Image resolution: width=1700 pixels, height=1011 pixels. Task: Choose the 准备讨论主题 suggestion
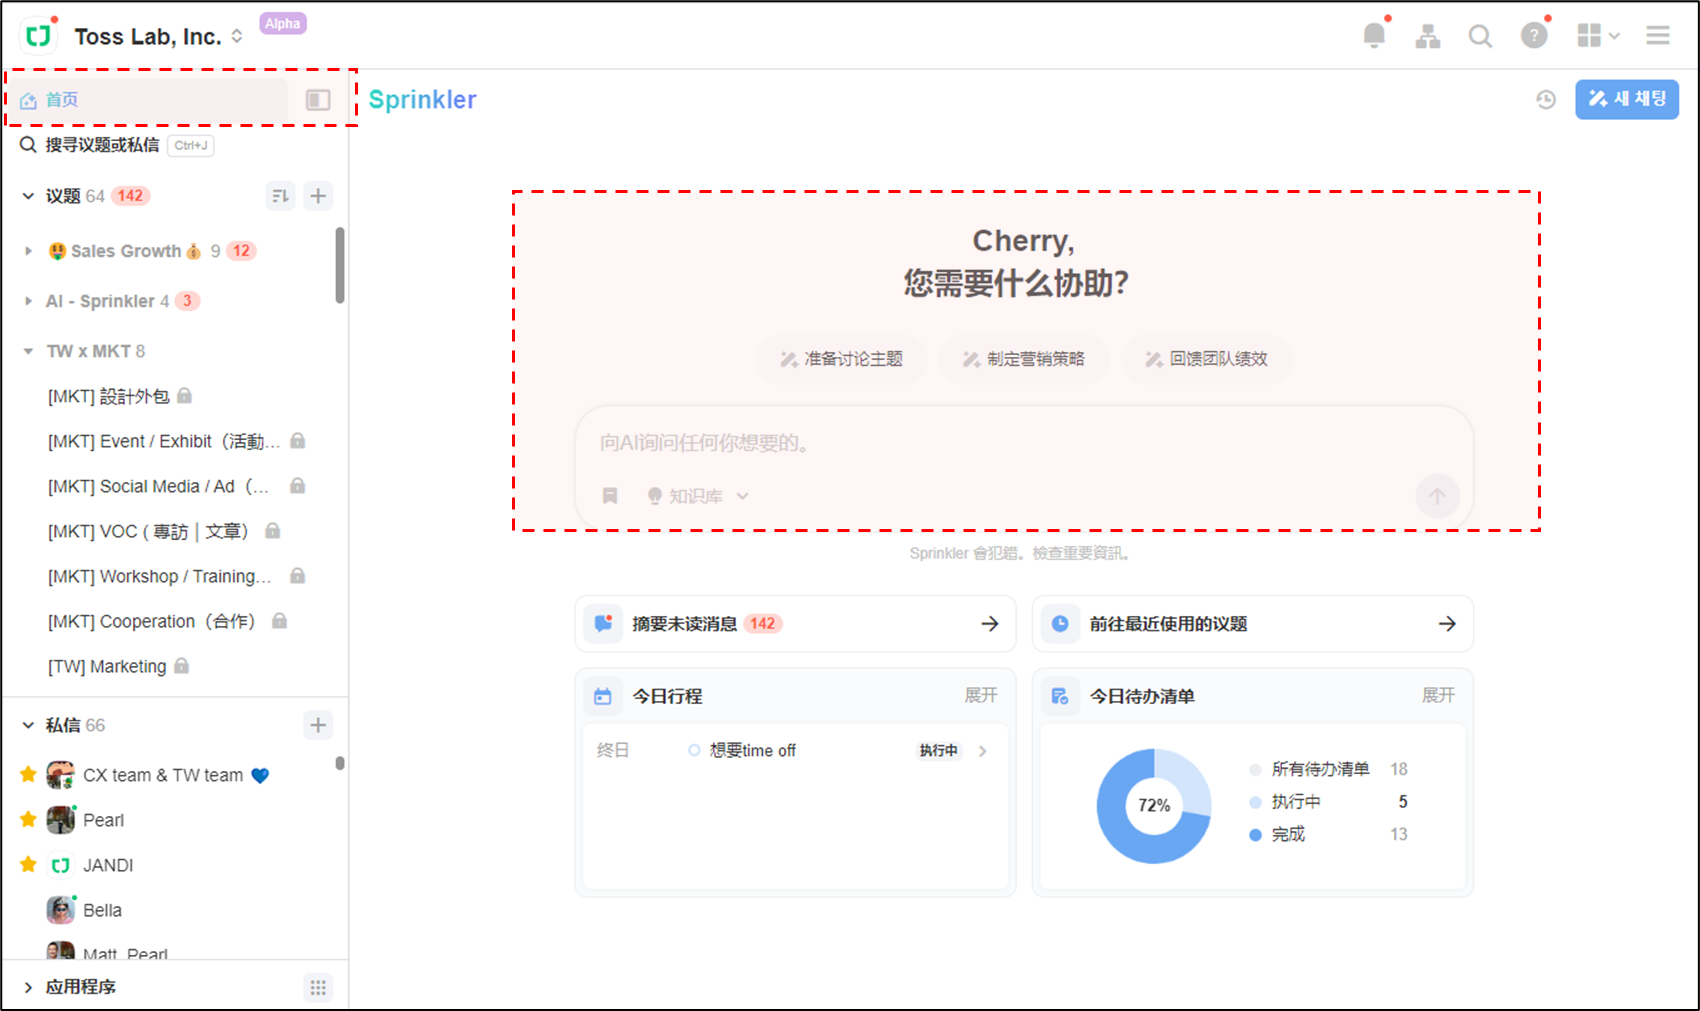click(841, 359)
